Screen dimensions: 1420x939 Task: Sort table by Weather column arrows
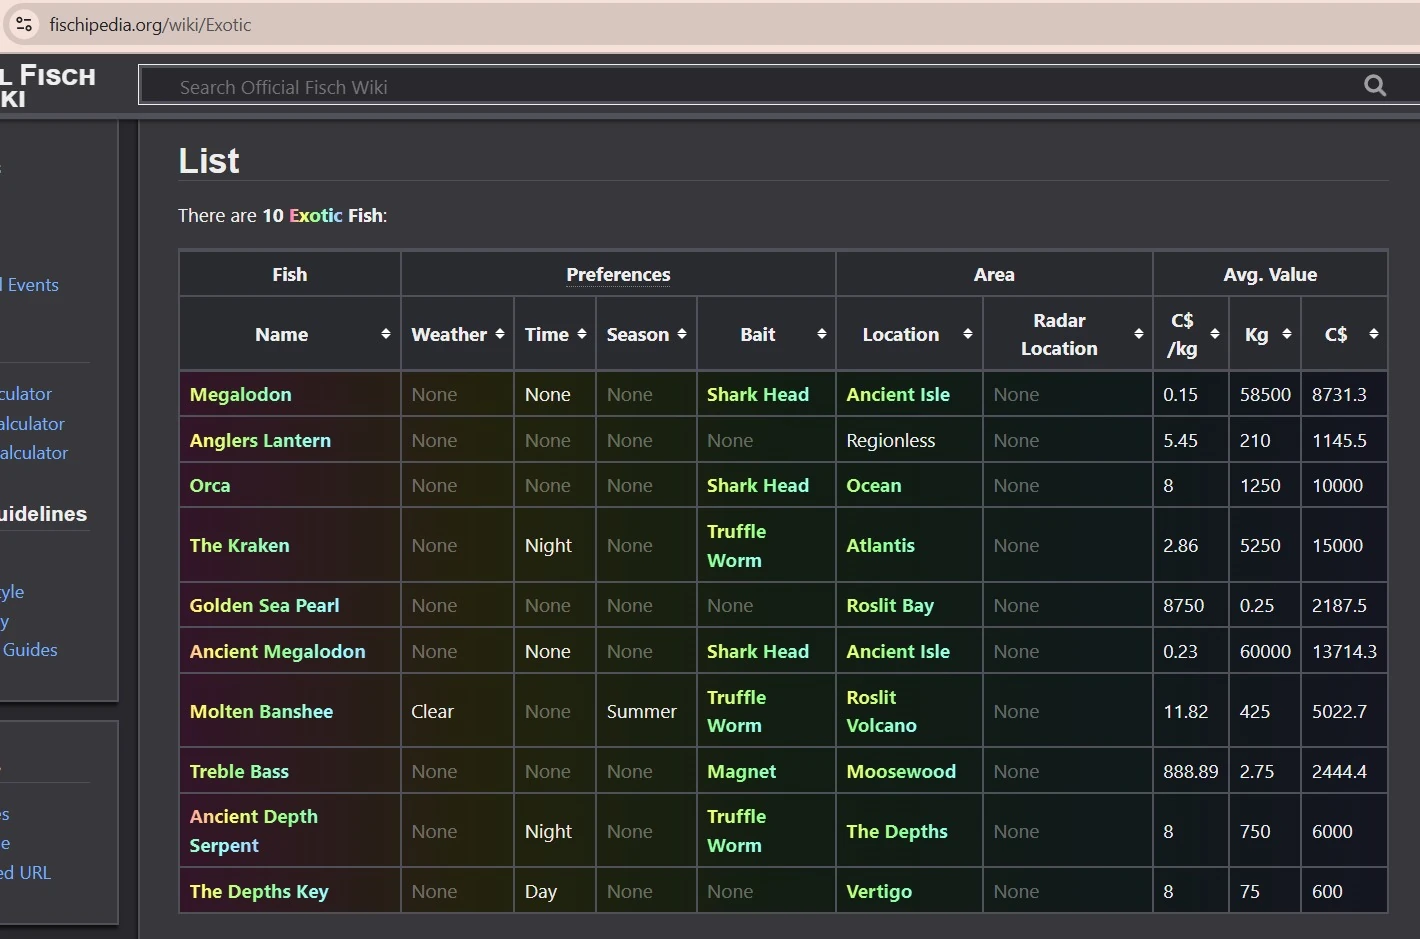click(x=500, y=334)
